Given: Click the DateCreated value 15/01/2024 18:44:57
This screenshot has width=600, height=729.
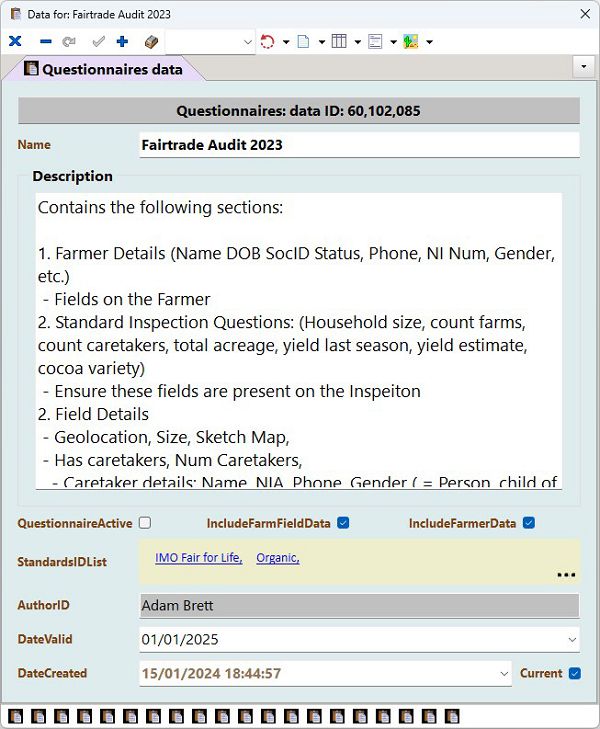Looking at the screenshot, I should point(211,674).
